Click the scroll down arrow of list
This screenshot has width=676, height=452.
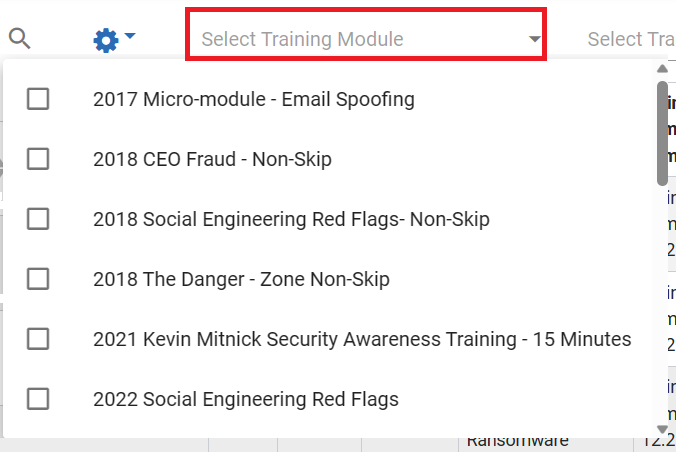662,429
